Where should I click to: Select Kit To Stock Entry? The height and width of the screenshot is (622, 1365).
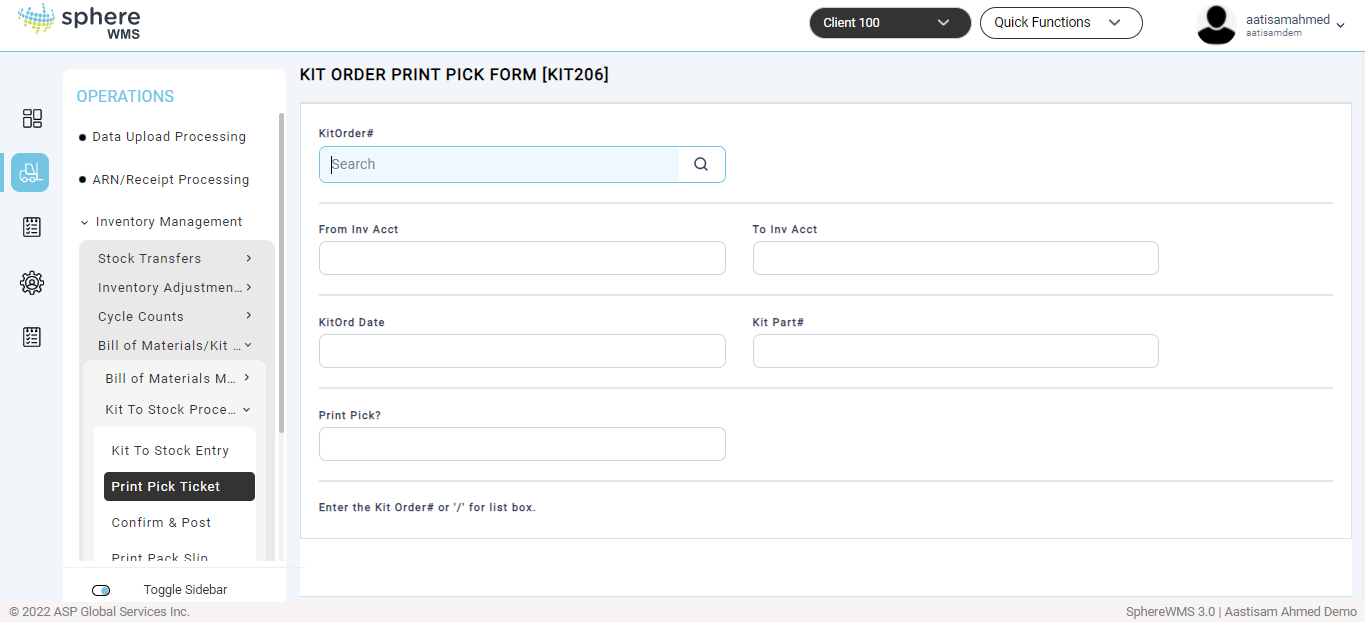pyautogui.click(x=170, y=451)
